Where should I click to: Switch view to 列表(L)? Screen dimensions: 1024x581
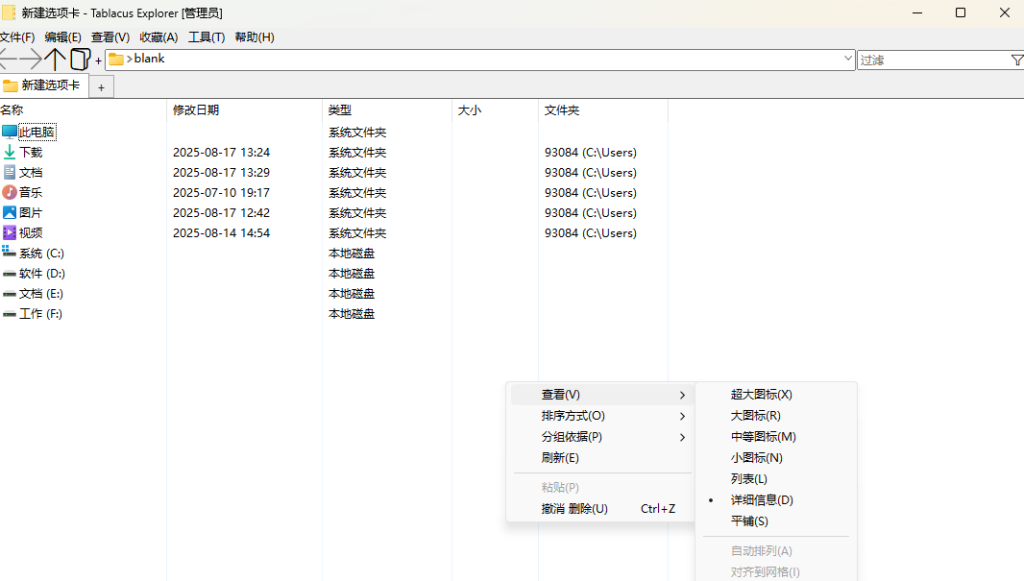(749, 479)
